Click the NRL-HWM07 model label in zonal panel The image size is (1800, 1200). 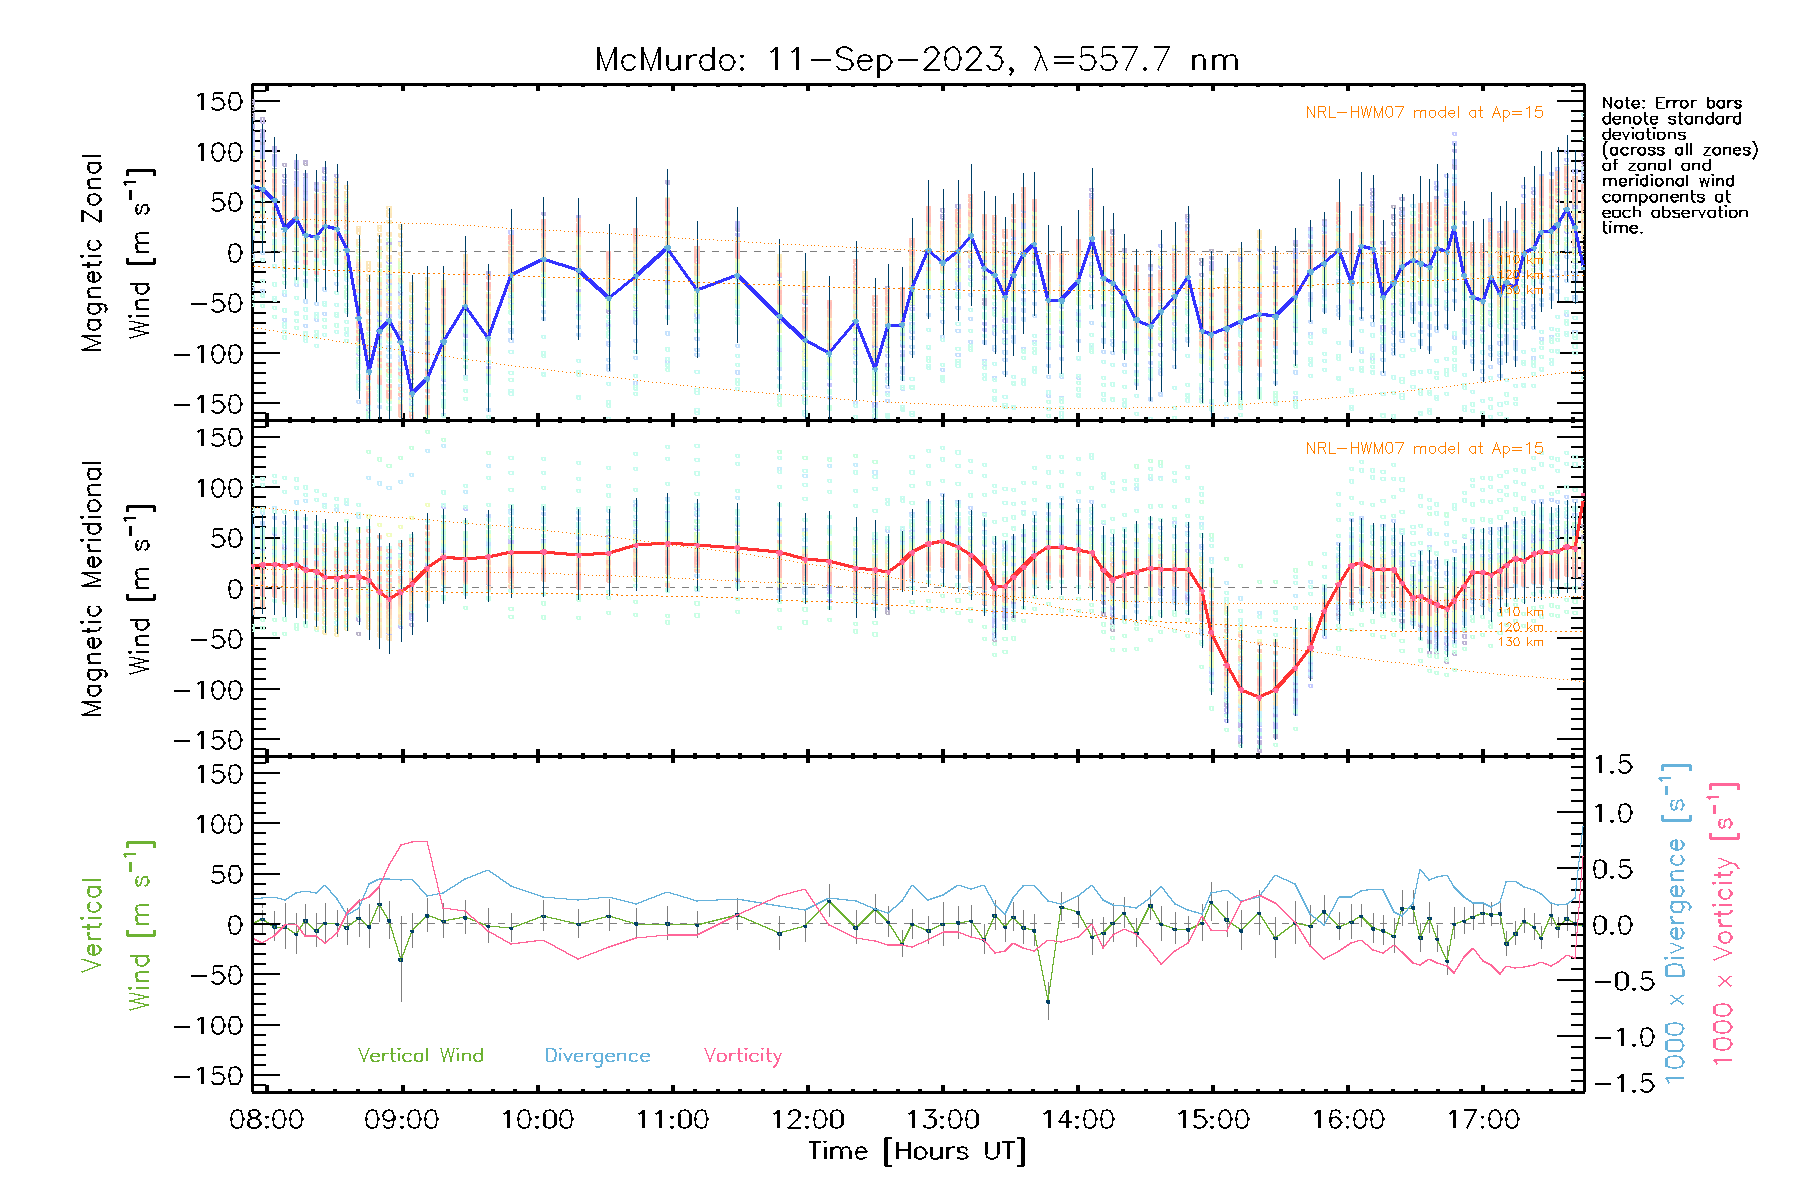(1424, 113)
